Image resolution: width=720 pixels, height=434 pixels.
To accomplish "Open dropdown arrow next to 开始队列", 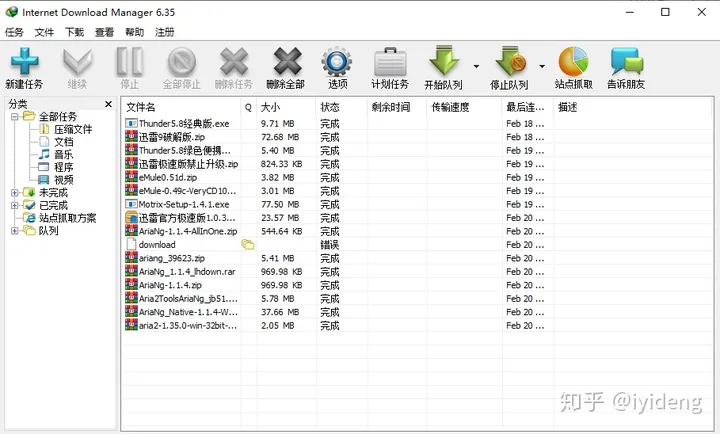I will [x=476, y=67].
